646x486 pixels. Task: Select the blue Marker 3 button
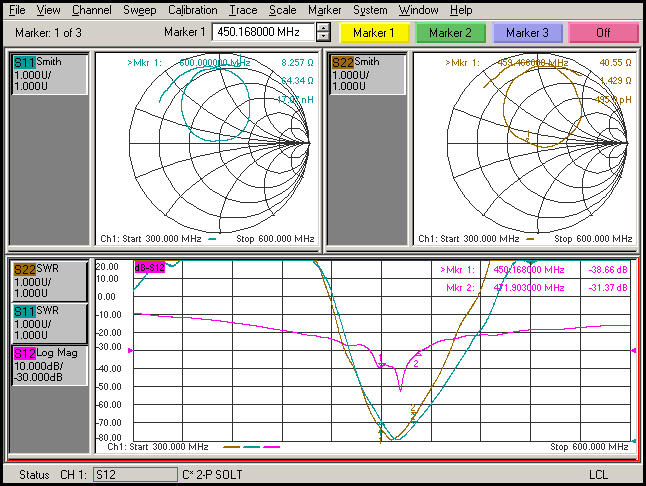tap(527, 33)
